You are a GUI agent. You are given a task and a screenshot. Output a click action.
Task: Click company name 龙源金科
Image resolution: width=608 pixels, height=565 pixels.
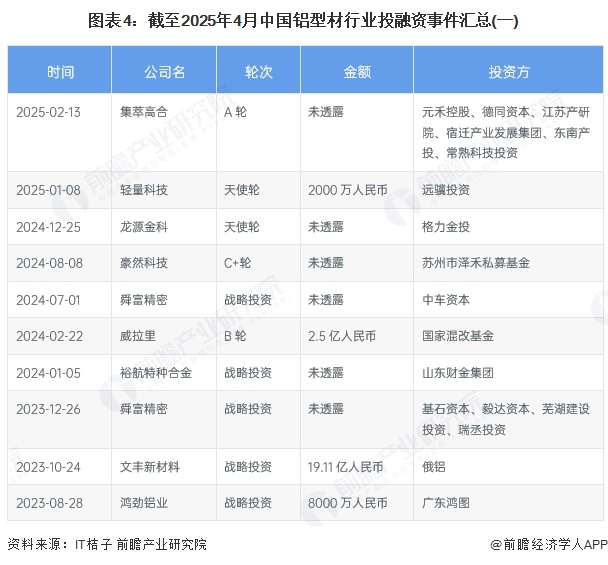pos(144,227)
